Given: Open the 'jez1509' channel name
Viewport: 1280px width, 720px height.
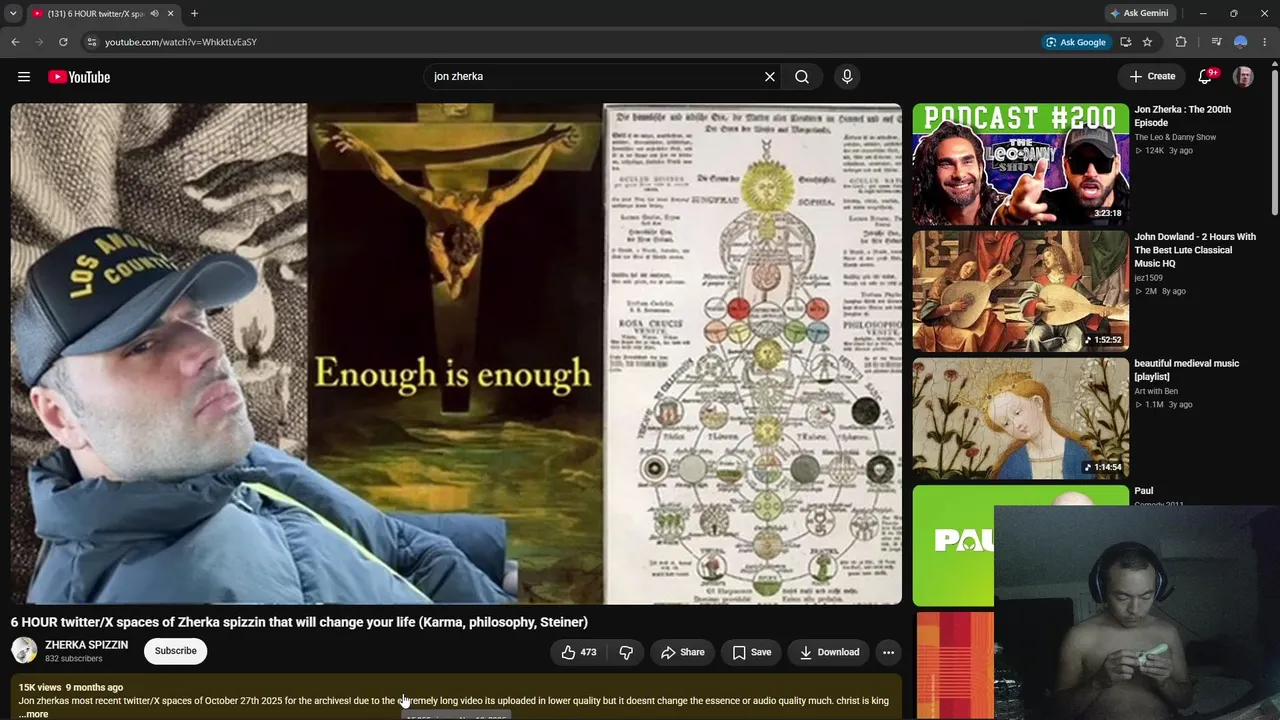Looking at the screenshot, I should point(1148,278).
